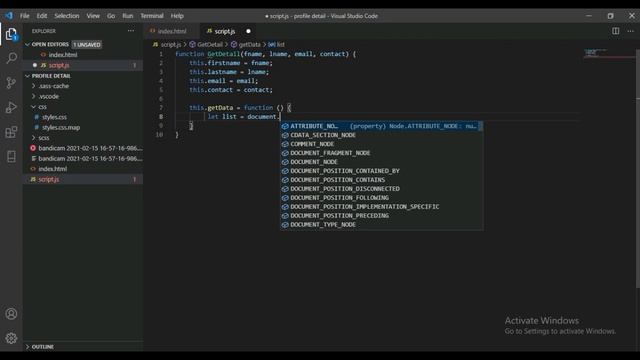Click the list breadcrumb item

tap(280, 44)
